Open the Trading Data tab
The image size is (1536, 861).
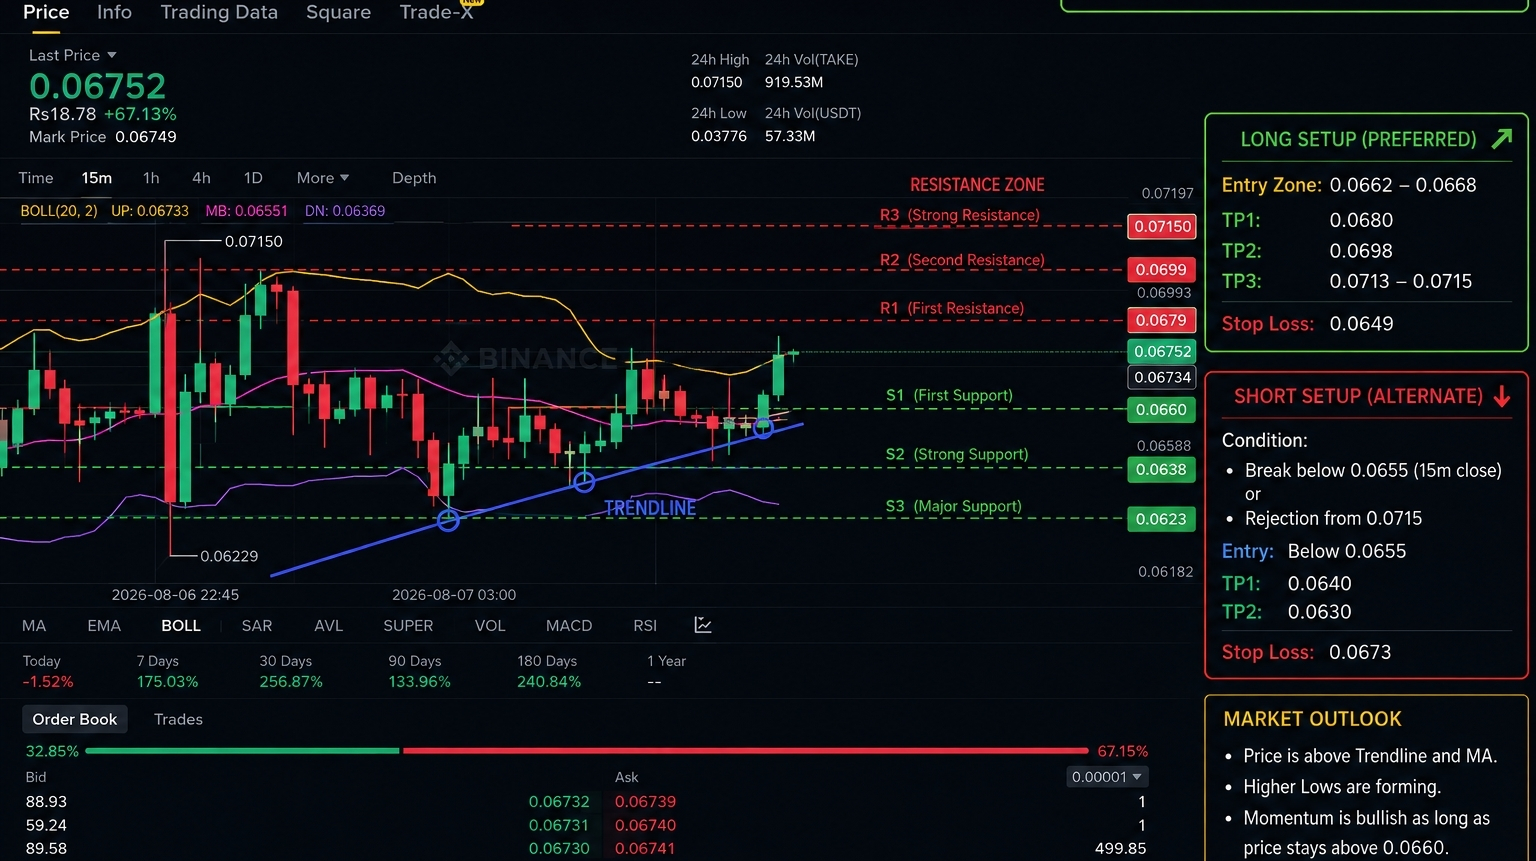219,12
